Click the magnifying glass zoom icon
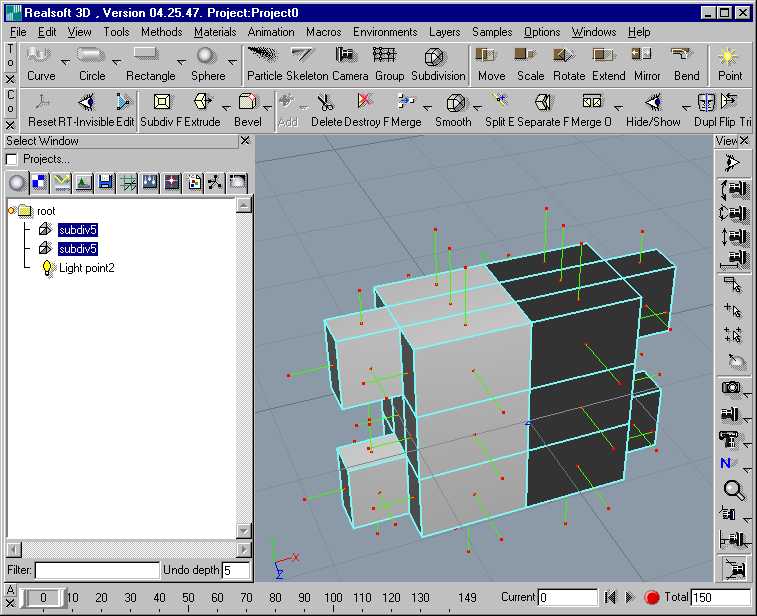The image size is (757, 616). point(733,490)
